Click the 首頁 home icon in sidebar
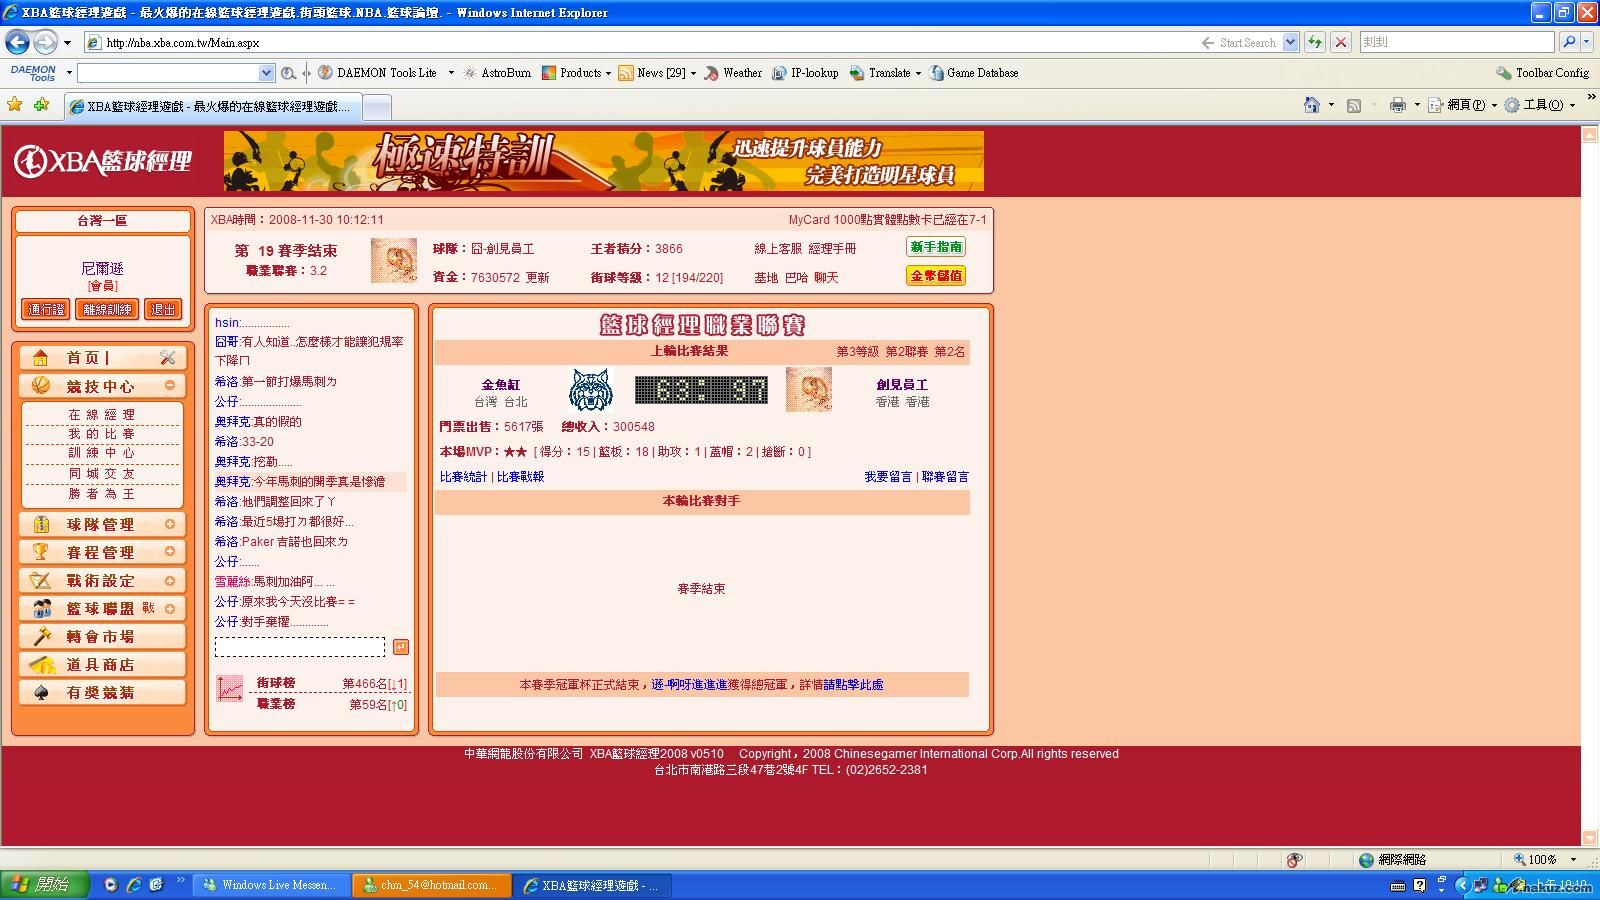This screenshot has height=900, width=1600. [x=41, y=358]
